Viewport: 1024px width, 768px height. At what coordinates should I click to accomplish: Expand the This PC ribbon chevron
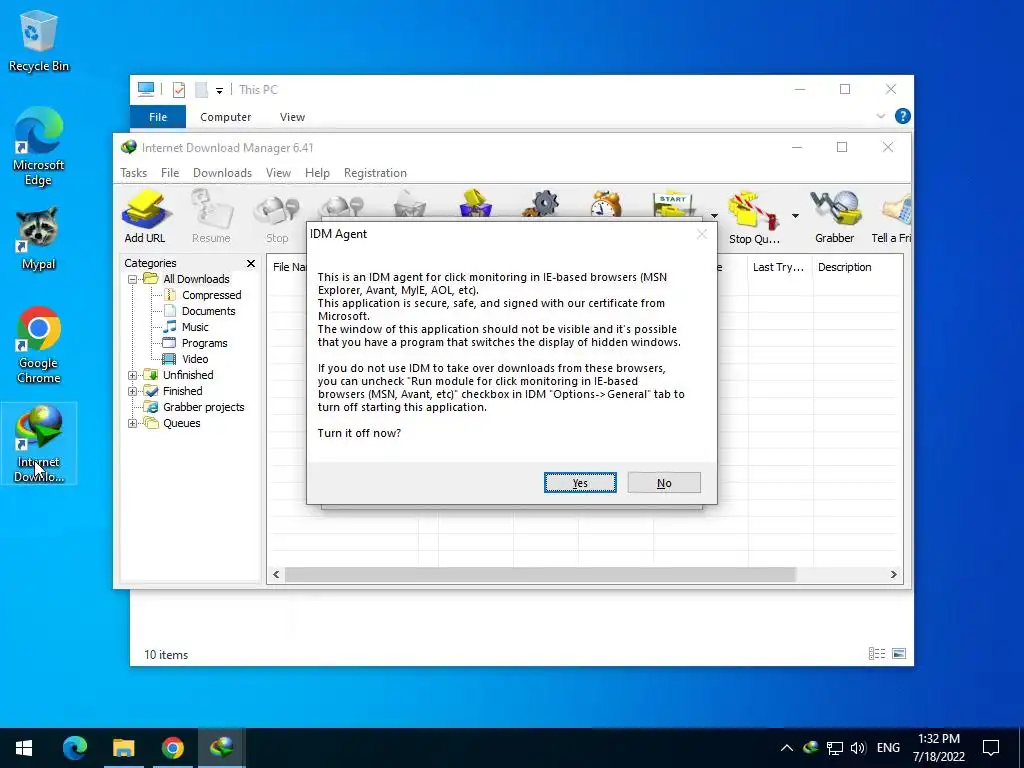pyautogui.click(x=880, y=116)
